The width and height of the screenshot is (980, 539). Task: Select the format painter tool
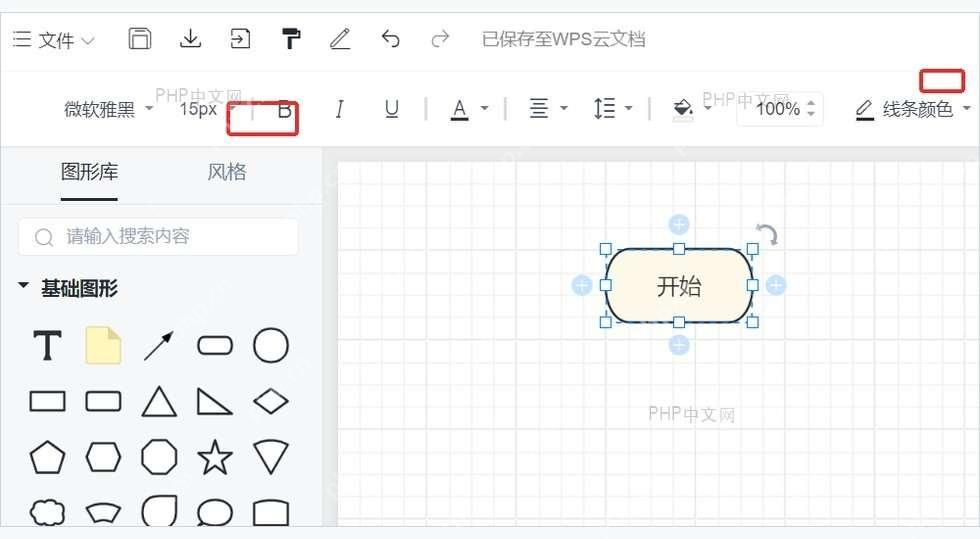(x=291, y=39)
